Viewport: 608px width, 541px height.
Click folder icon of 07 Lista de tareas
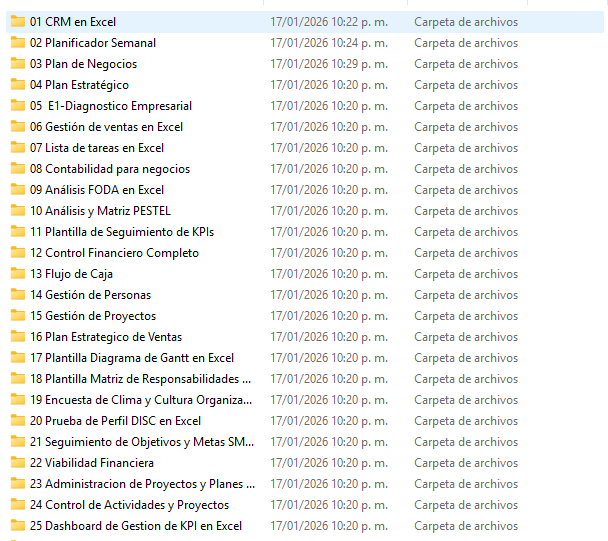coord(18,147)
